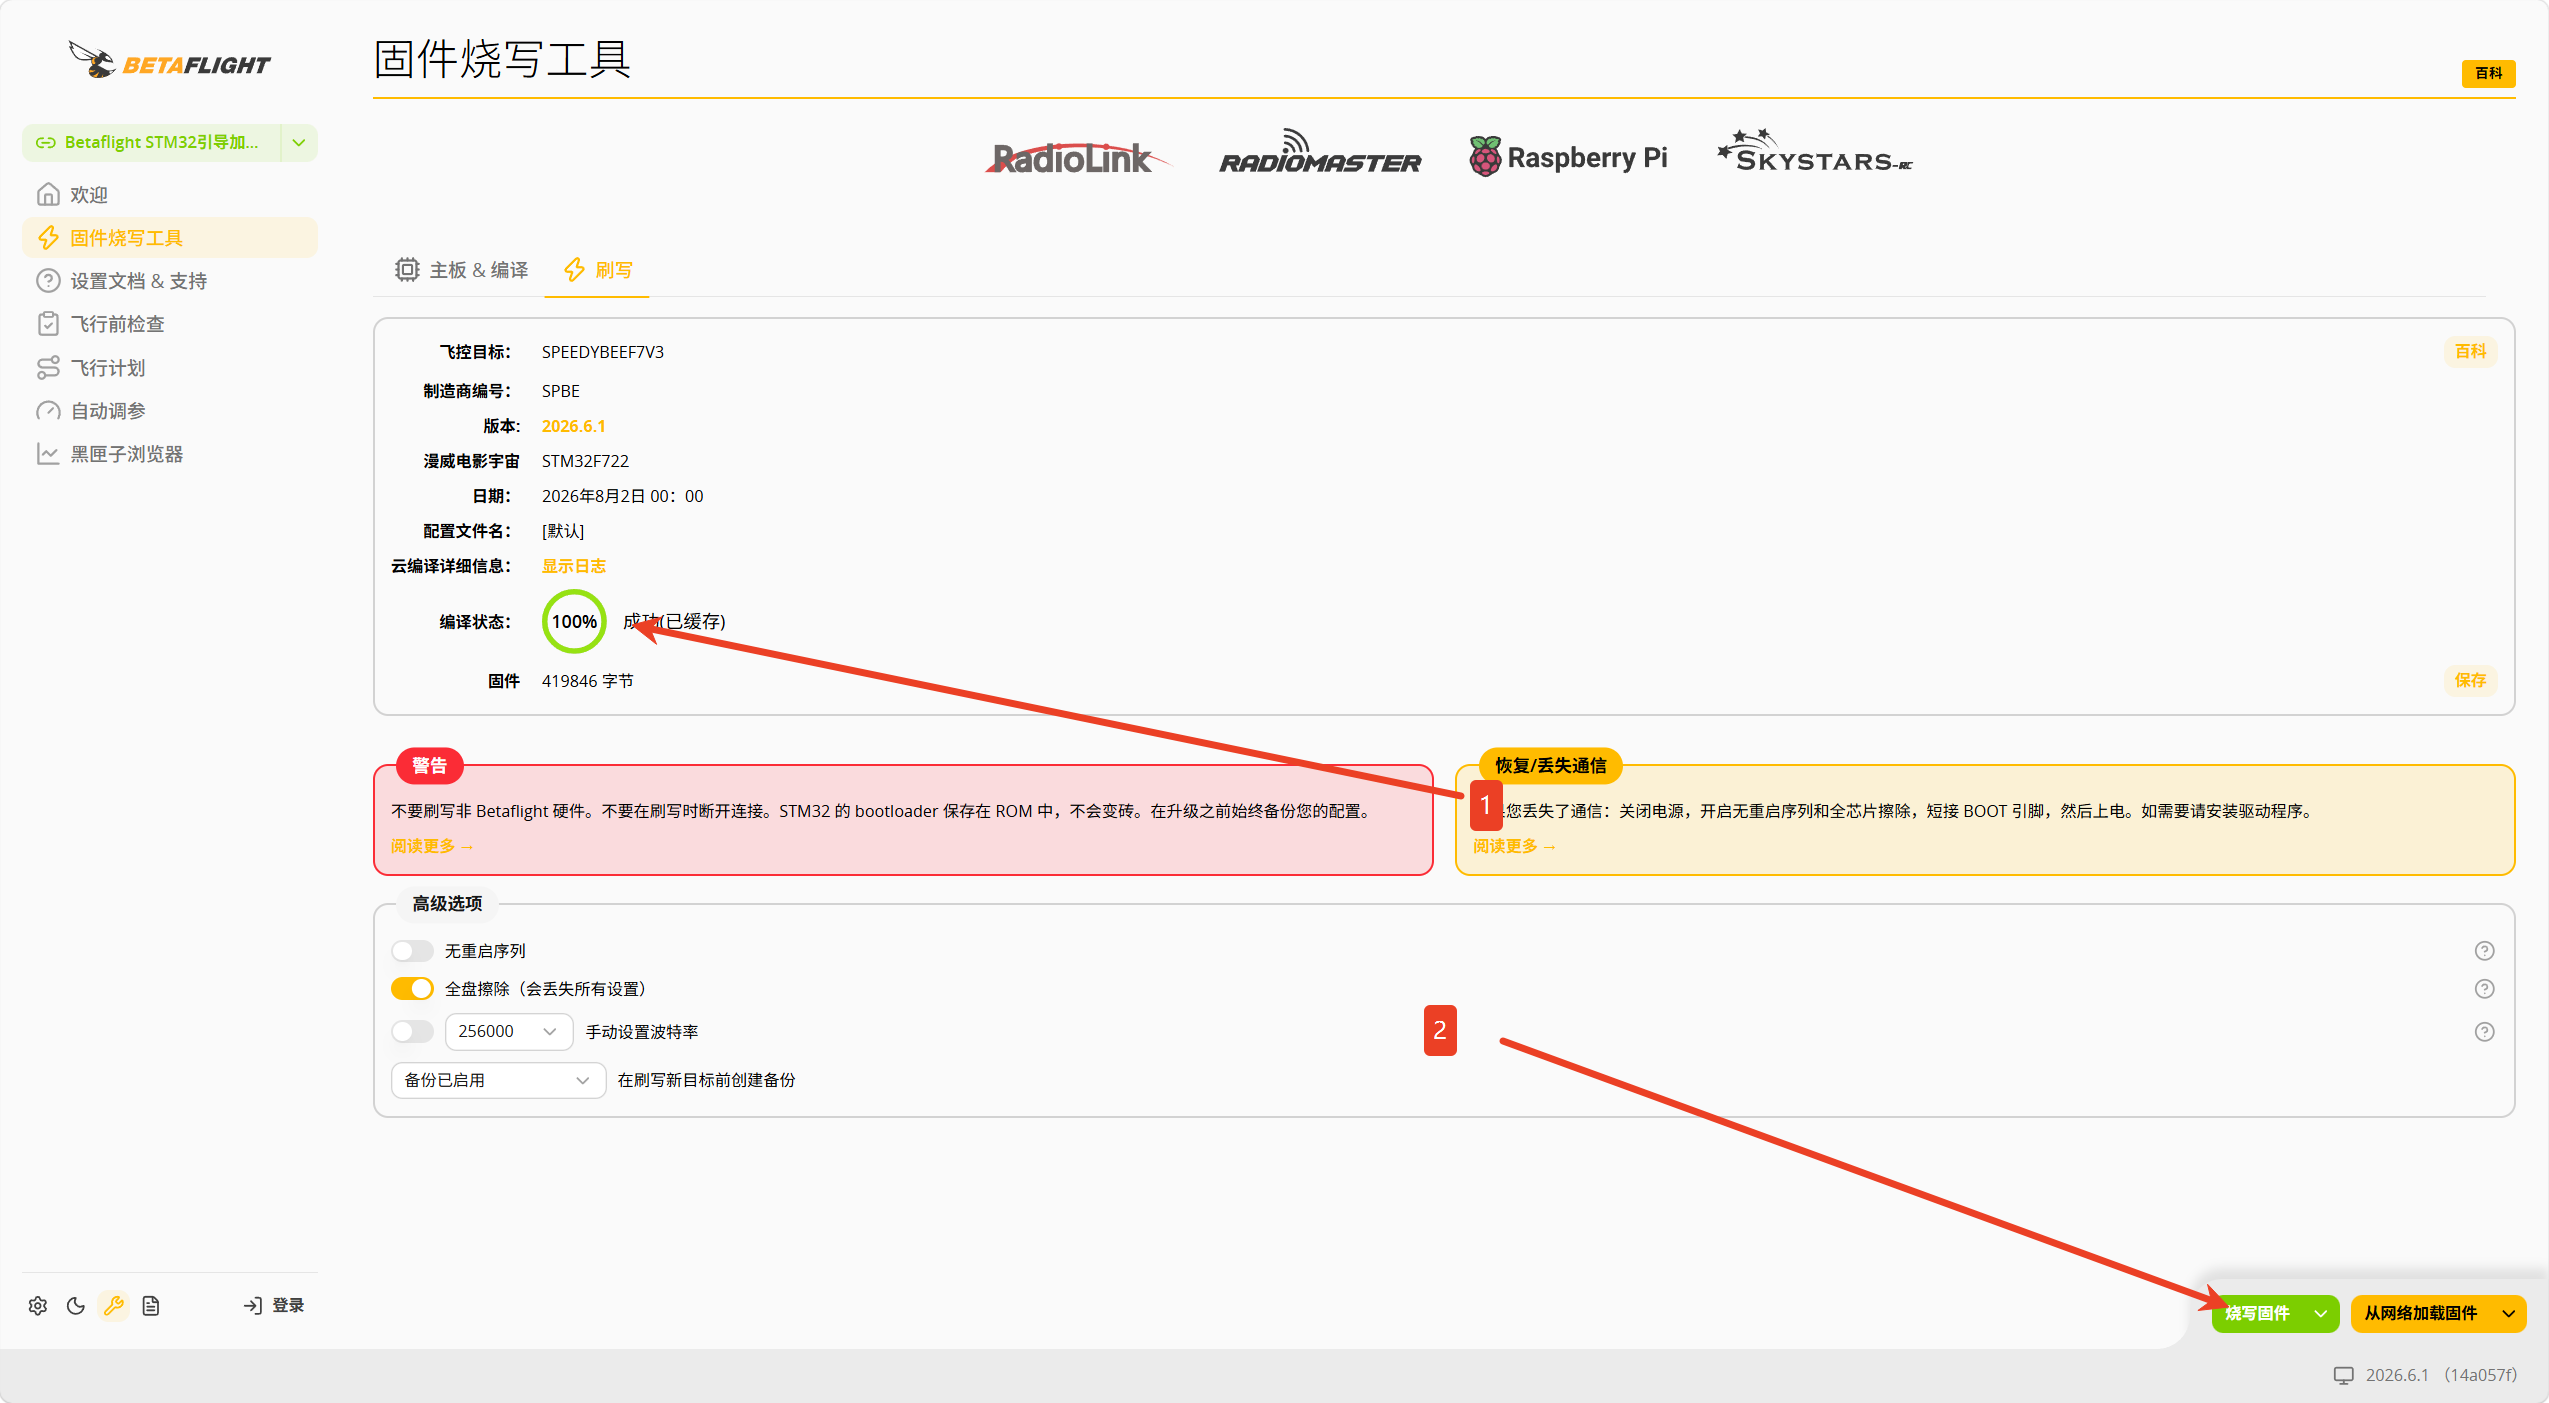The width and height of the screenshot is (2549, 1403).
Task: Click the 从网络加载固件 button
Action: tap(2420, 1313)
